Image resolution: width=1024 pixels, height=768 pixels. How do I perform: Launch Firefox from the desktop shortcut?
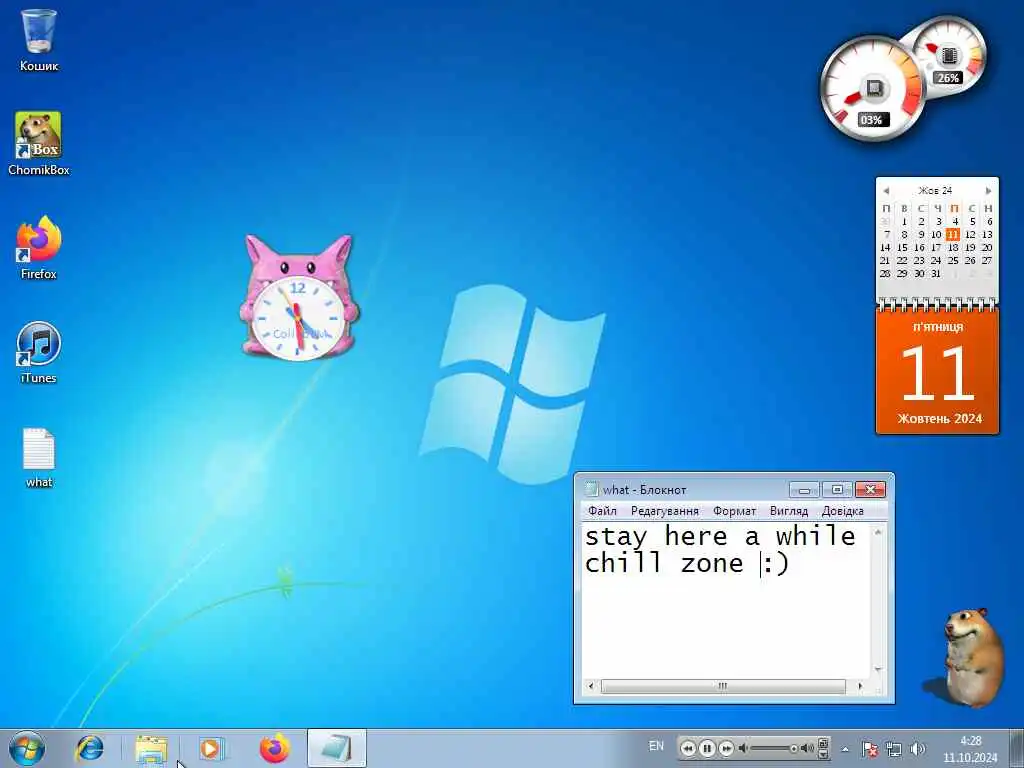pyautogui.click(x=39, y=248)
